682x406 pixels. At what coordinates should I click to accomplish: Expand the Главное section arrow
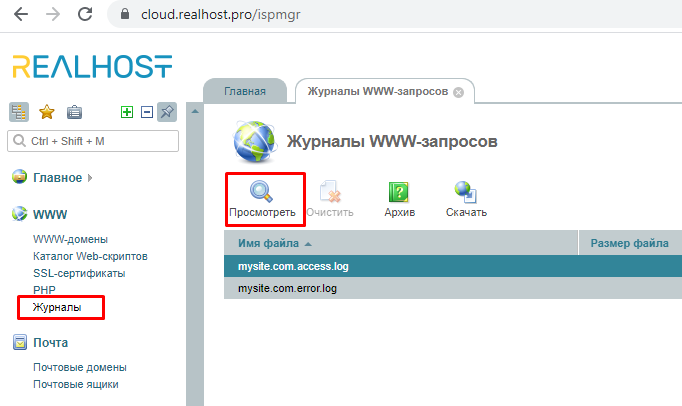click(90, 178)
